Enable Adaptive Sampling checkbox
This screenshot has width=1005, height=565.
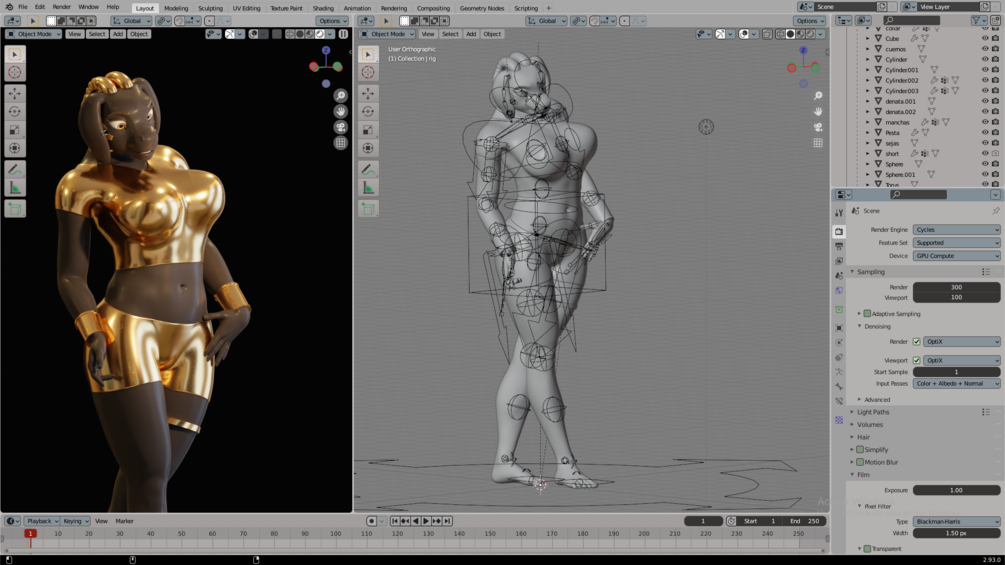click(867, 314)
